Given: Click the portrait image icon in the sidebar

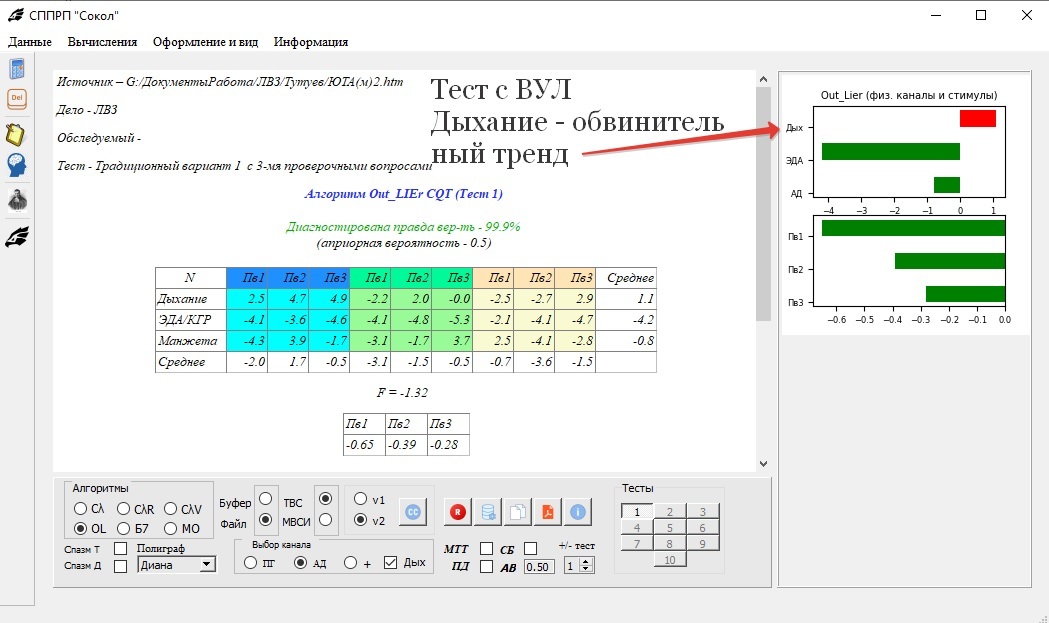Looking at the screenshot, I should coord(16,200).
